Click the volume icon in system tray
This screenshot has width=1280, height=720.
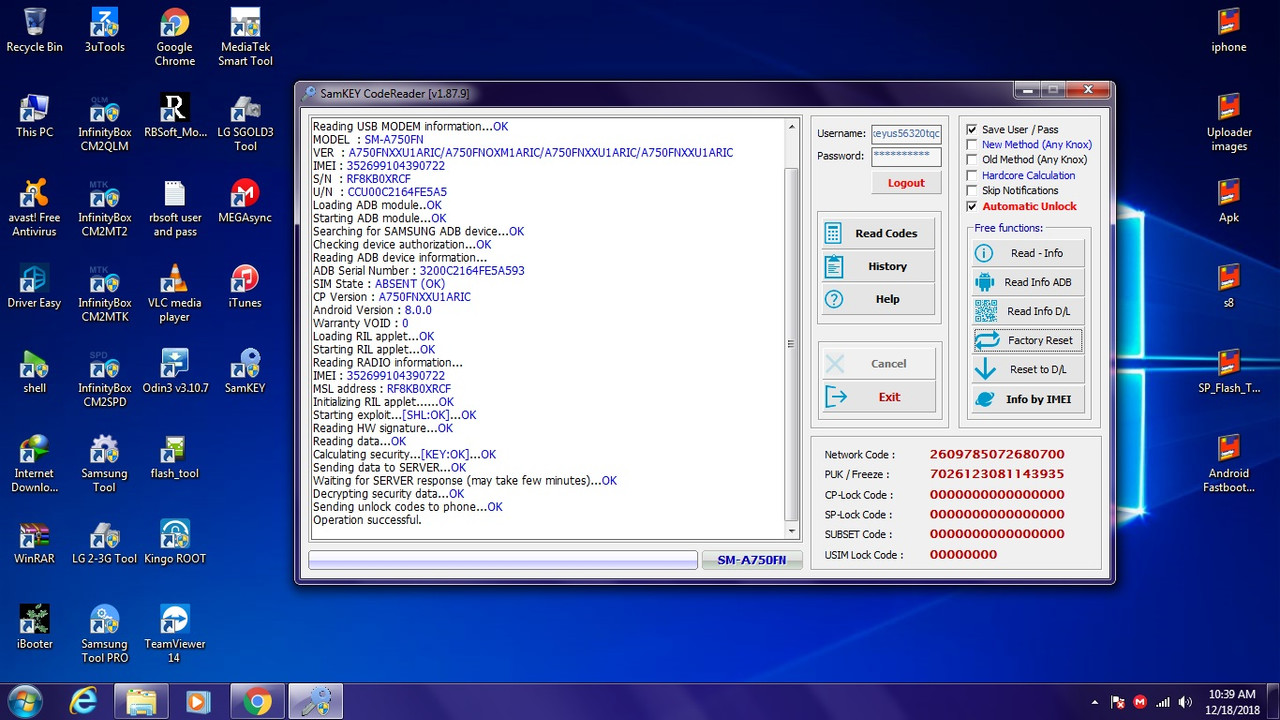point(1185,702)
